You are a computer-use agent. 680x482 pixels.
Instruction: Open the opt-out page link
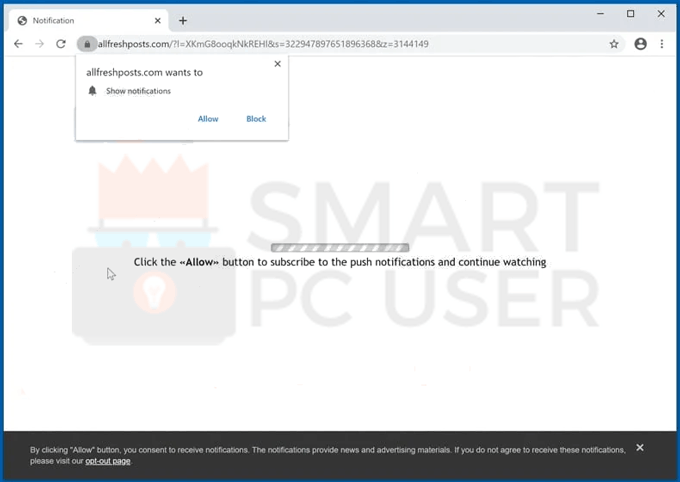(x=108, y=461)
